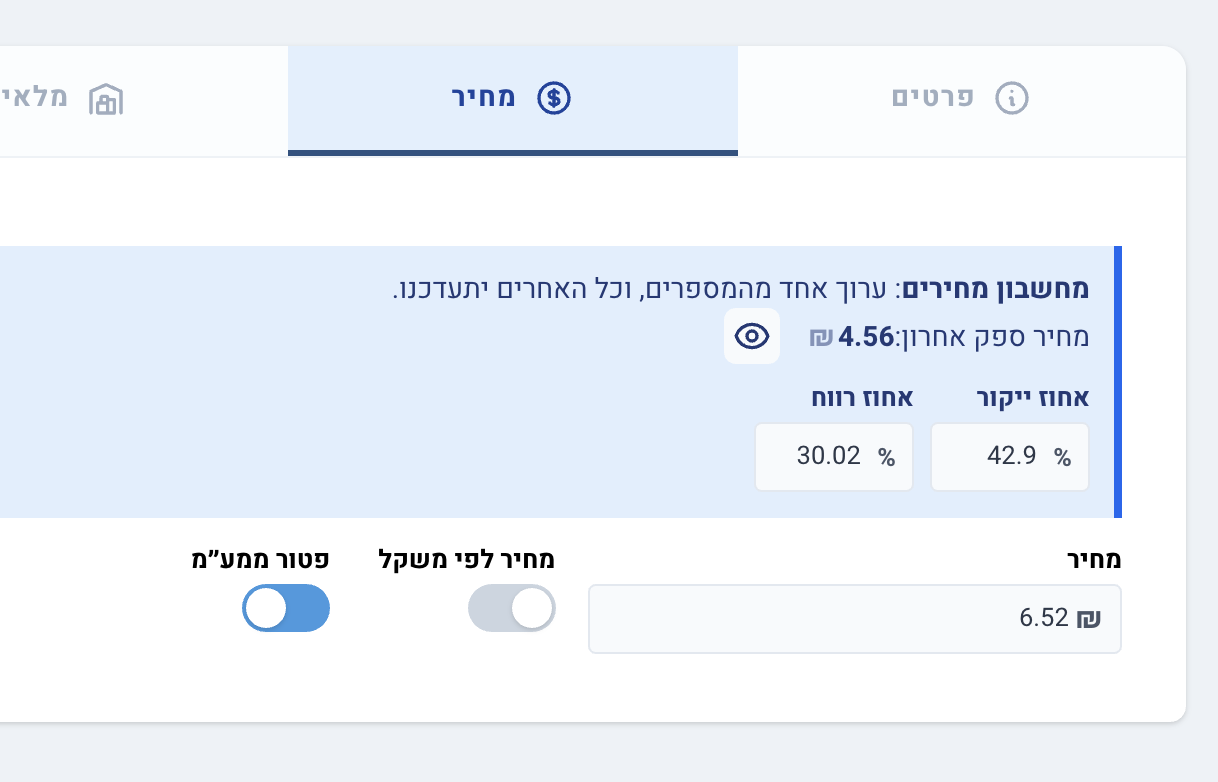
Task: Click the percent symbol in the אחוז רווח field
Action: pos(886,457)
